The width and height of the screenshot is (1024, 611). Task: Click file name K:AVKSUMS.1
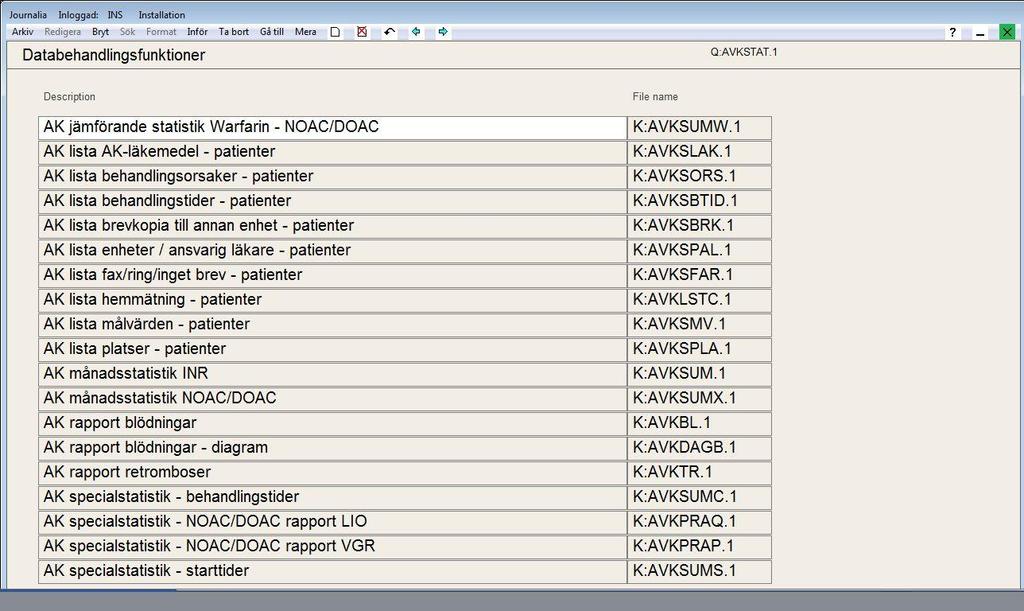click(699, 571)
